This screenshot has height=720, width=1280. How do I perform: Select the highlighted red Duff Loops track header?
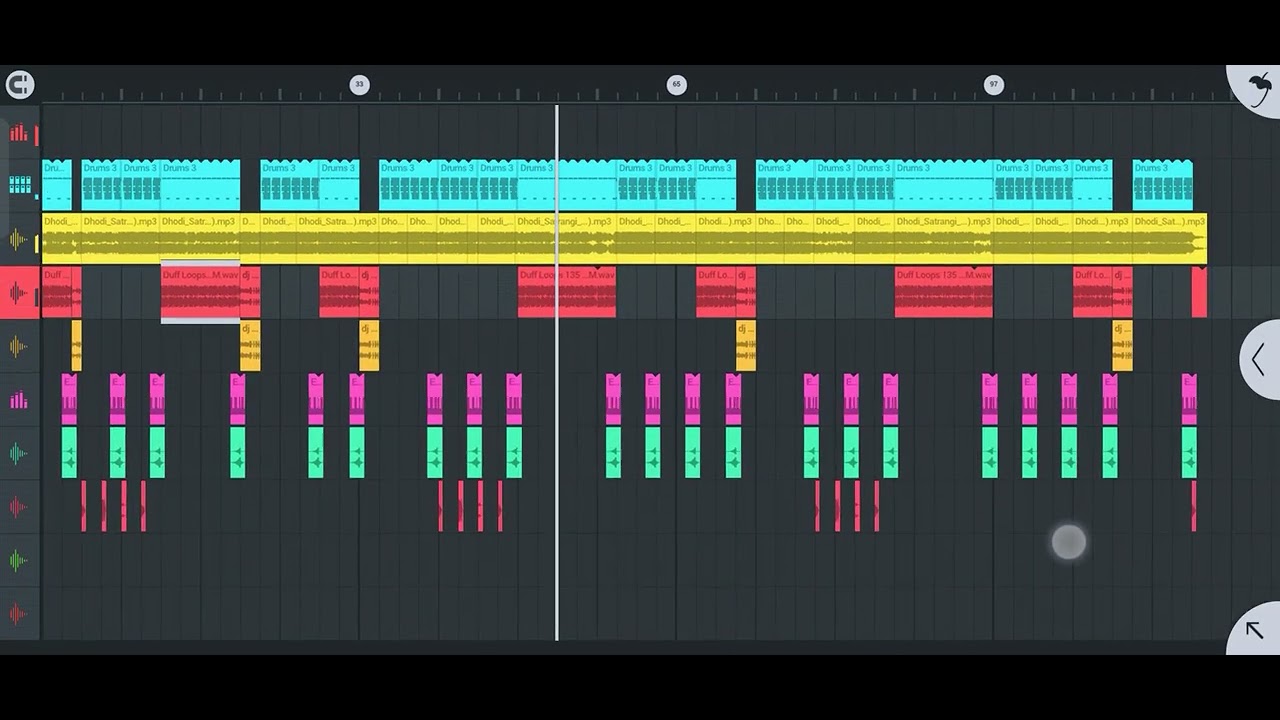tap(19, 293)
